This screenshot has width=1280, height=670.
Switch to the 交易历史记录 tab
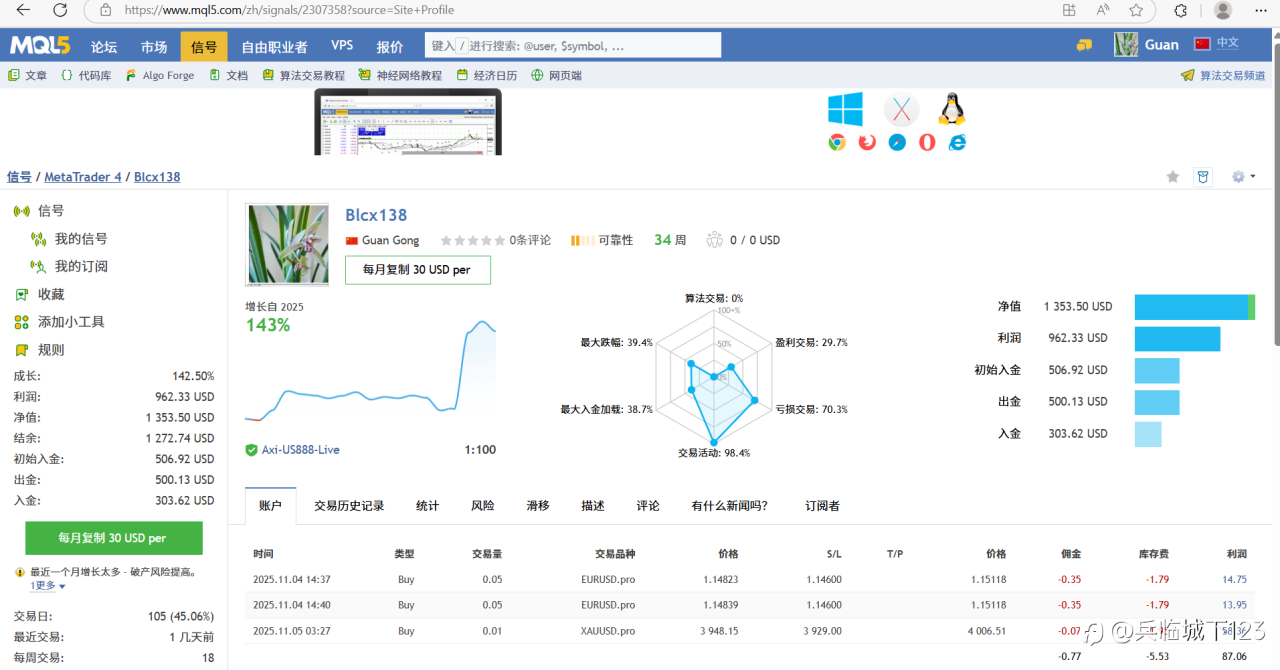(x=349, y=506)
